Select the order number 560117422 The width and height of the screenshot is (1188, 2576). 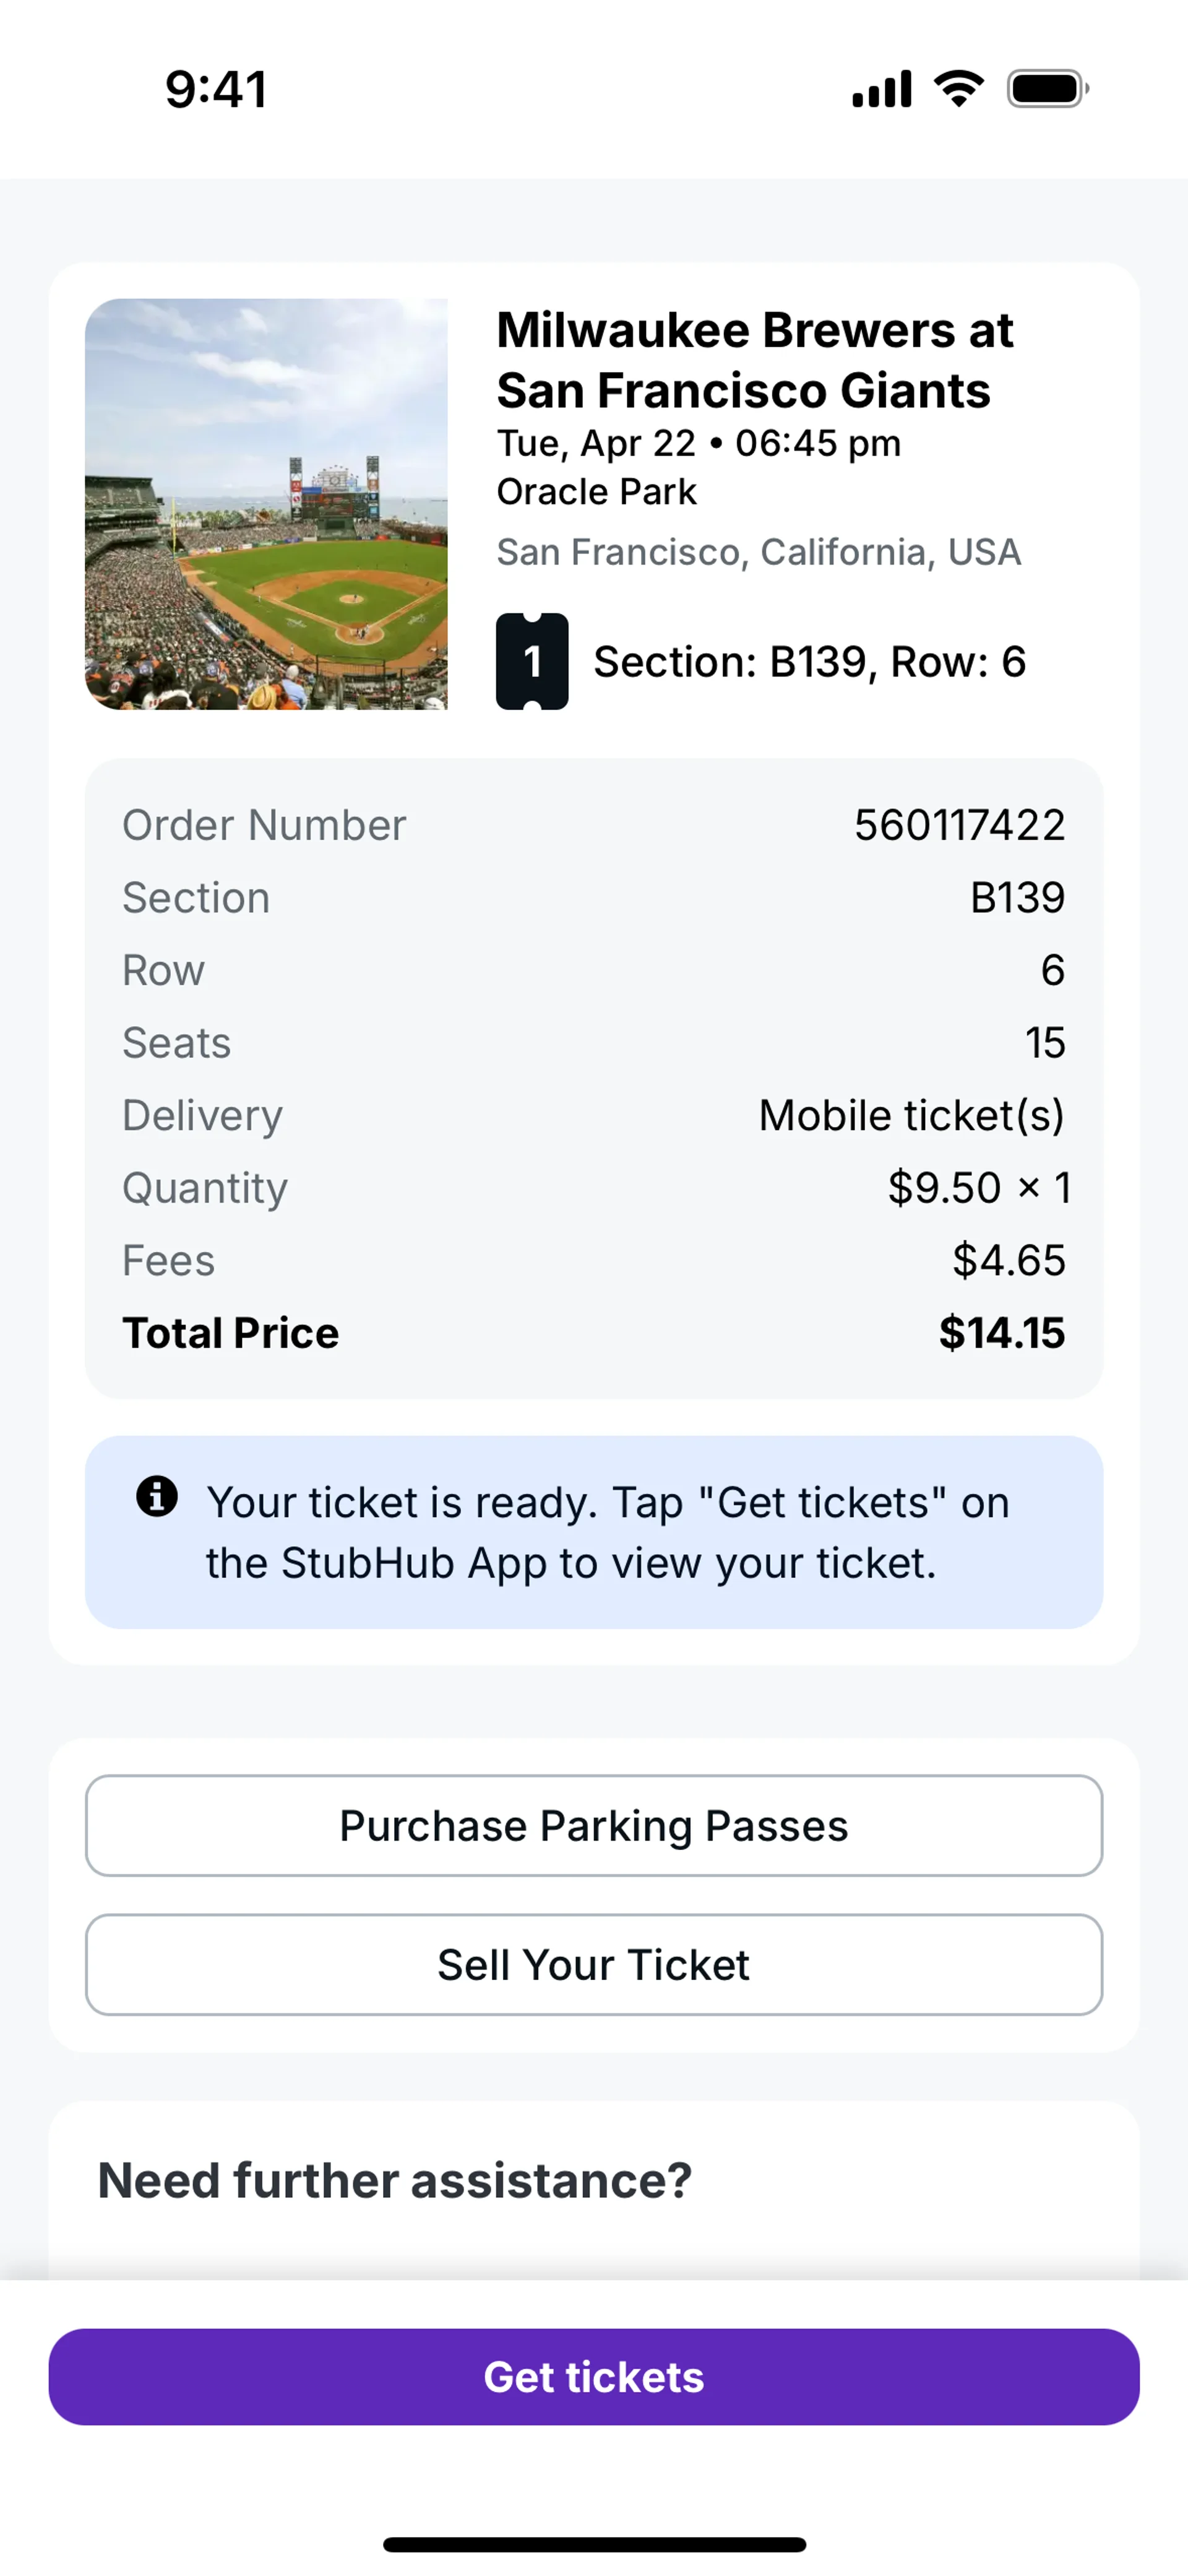[959, 825]
